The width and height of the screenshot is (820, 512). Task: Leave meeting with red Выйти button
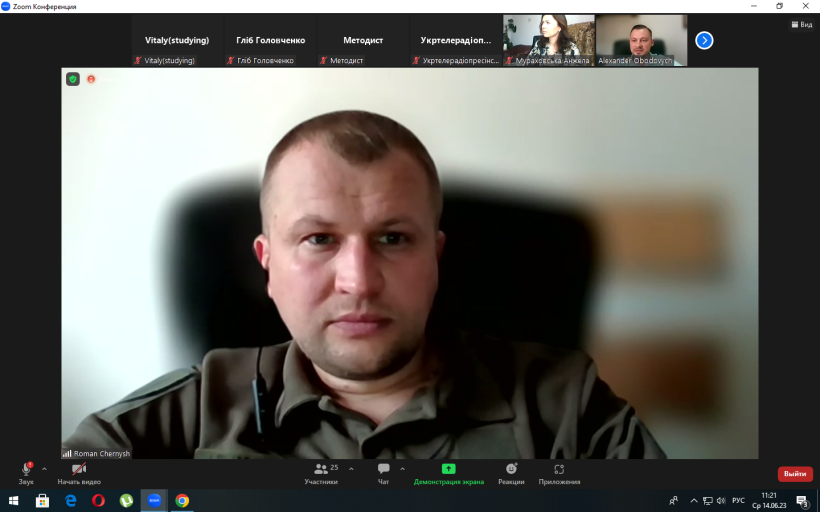point(795,474)
